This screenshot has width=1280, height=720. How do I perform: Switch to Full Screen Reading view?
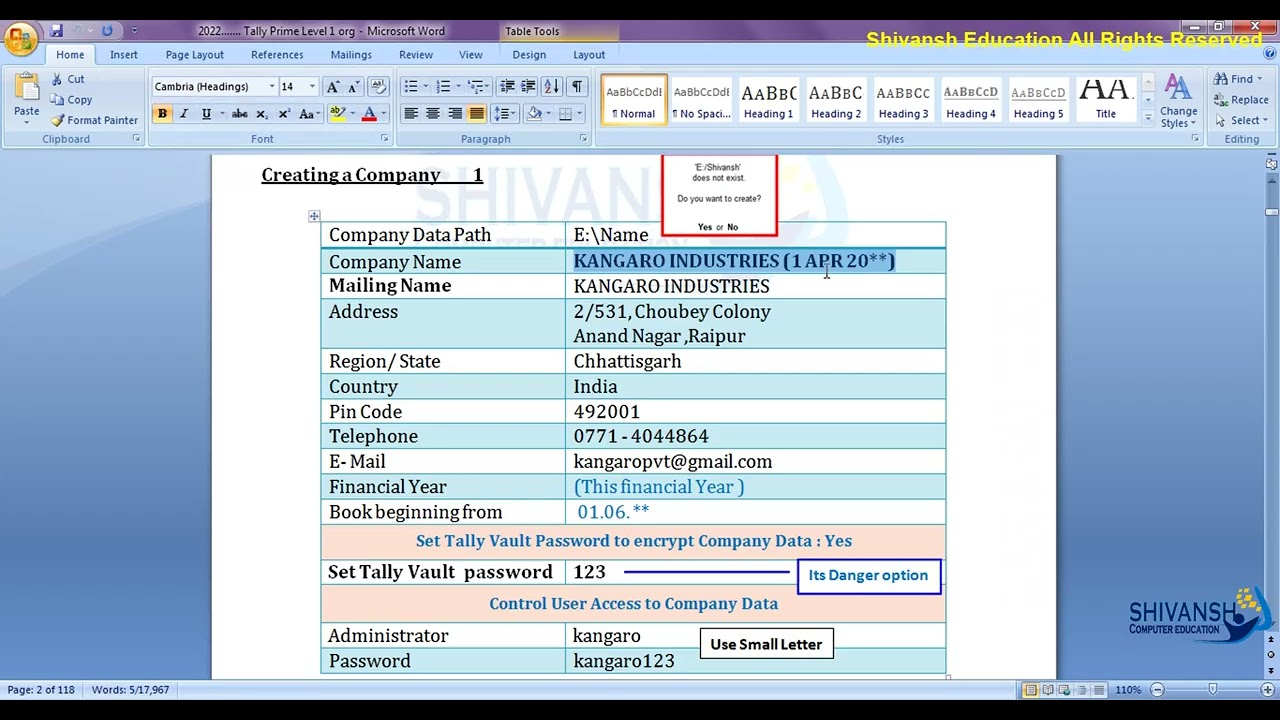pyautogui.click(x=1048, y=690)
